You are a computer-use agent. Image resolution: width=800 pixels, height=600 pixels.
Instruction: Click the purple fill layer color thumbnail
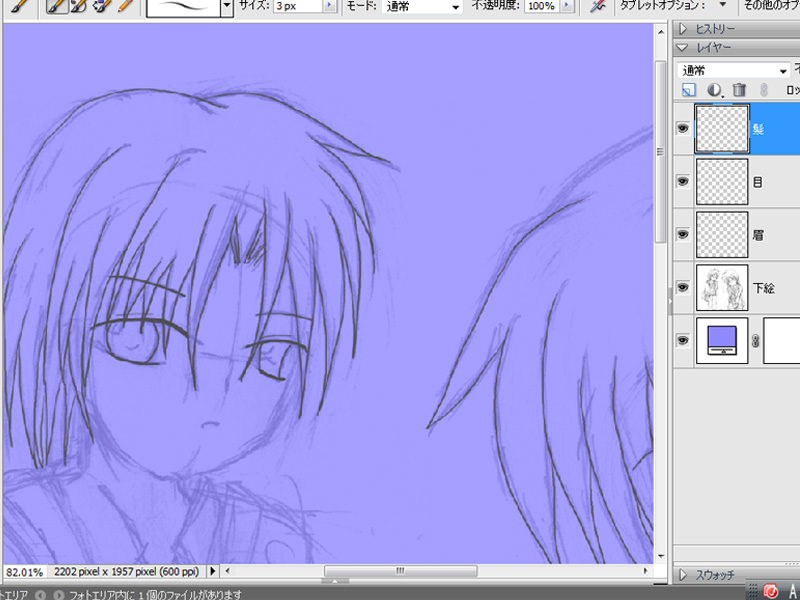[722, 341]
